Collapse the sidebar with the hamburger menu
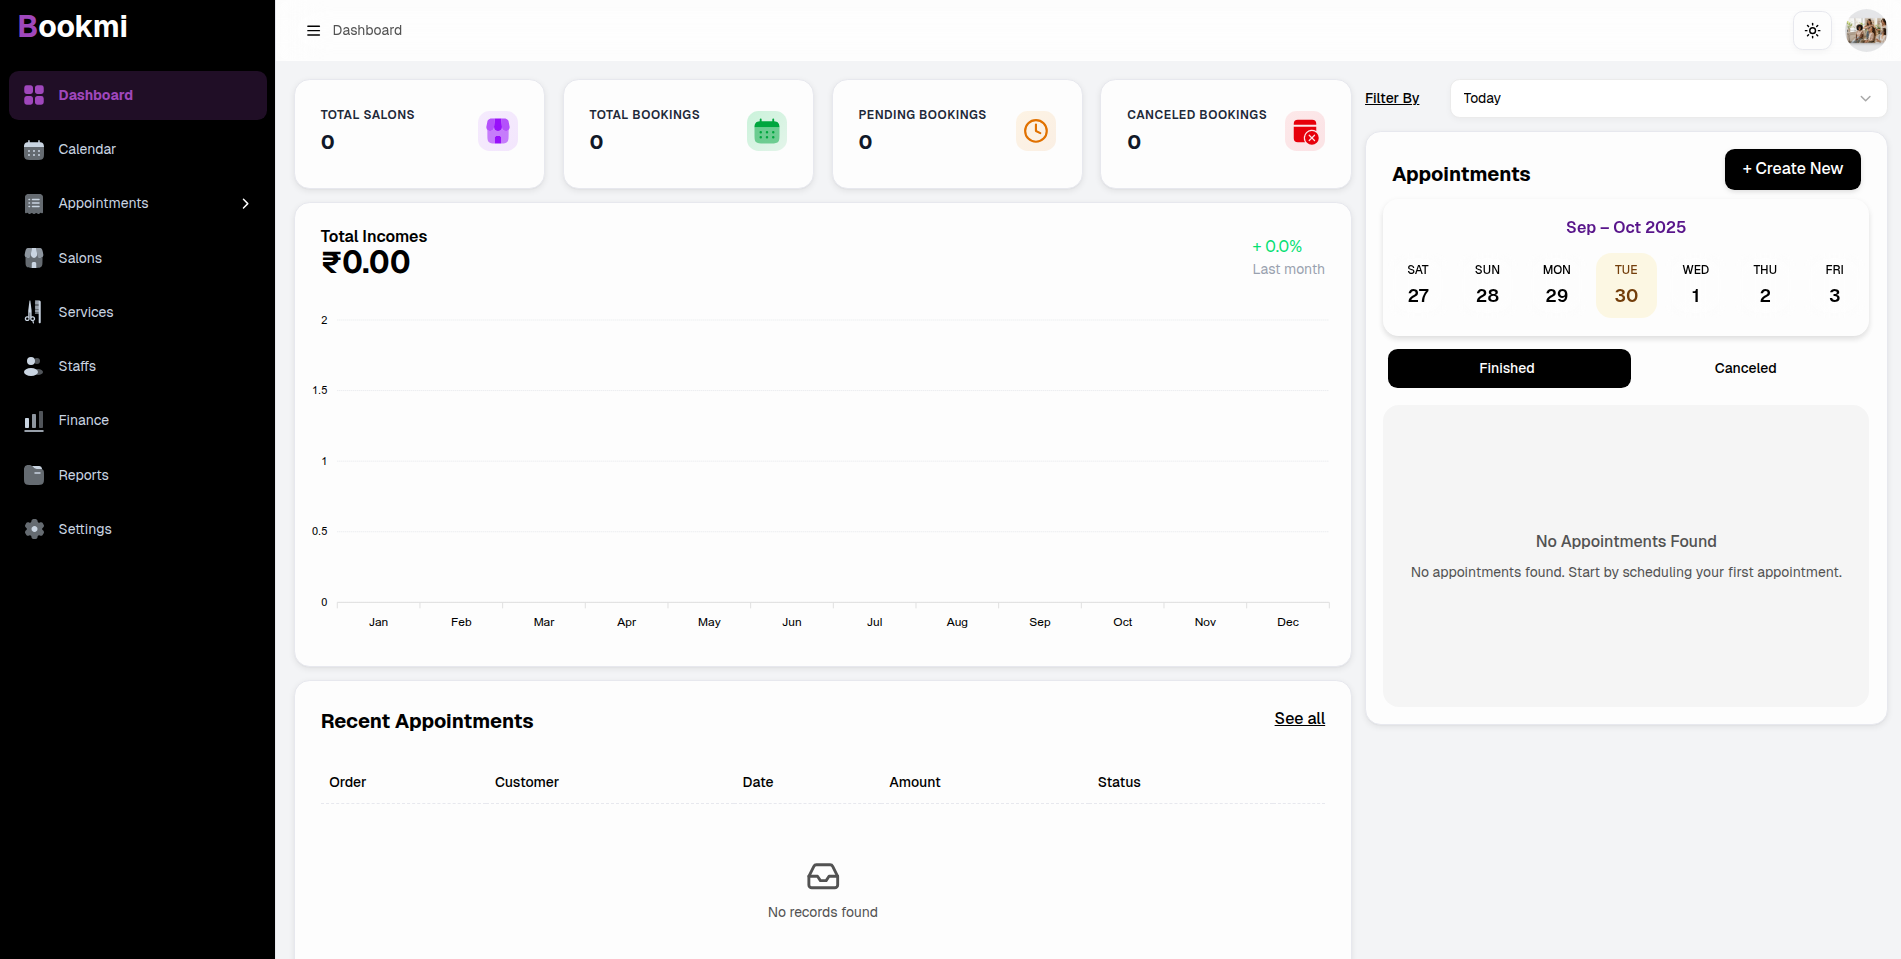This screenshot has height=959, width=1901. [x=313, y=30]
